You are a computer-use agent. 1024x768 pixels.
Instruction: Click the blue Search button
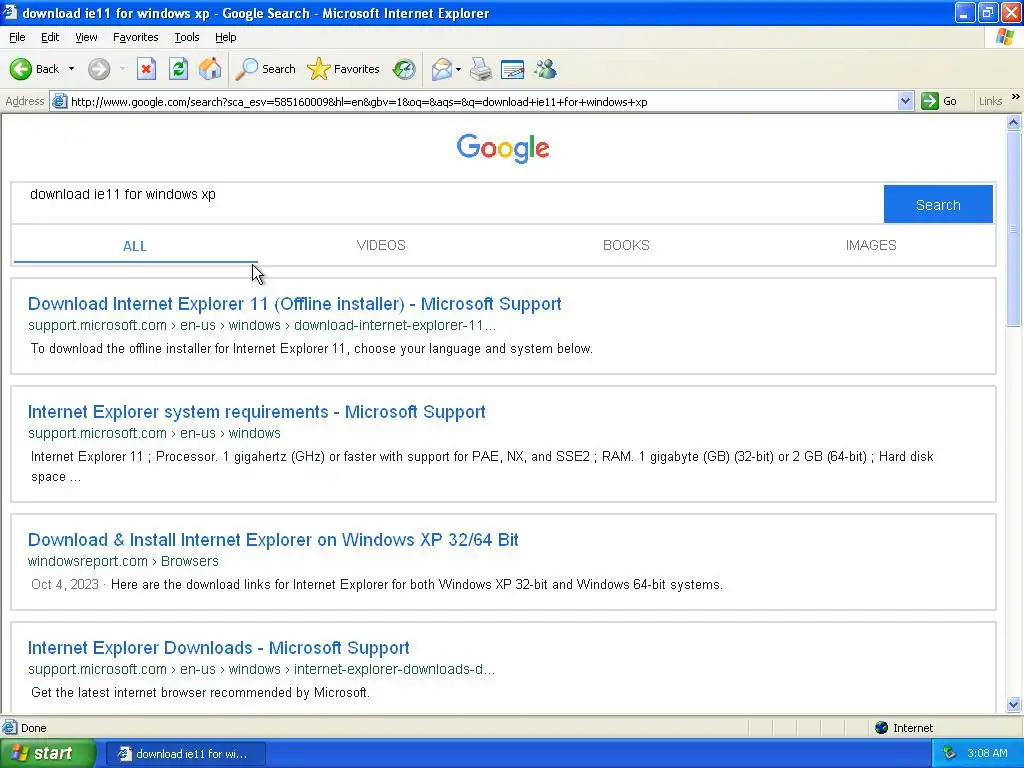[x=938, y=204]
